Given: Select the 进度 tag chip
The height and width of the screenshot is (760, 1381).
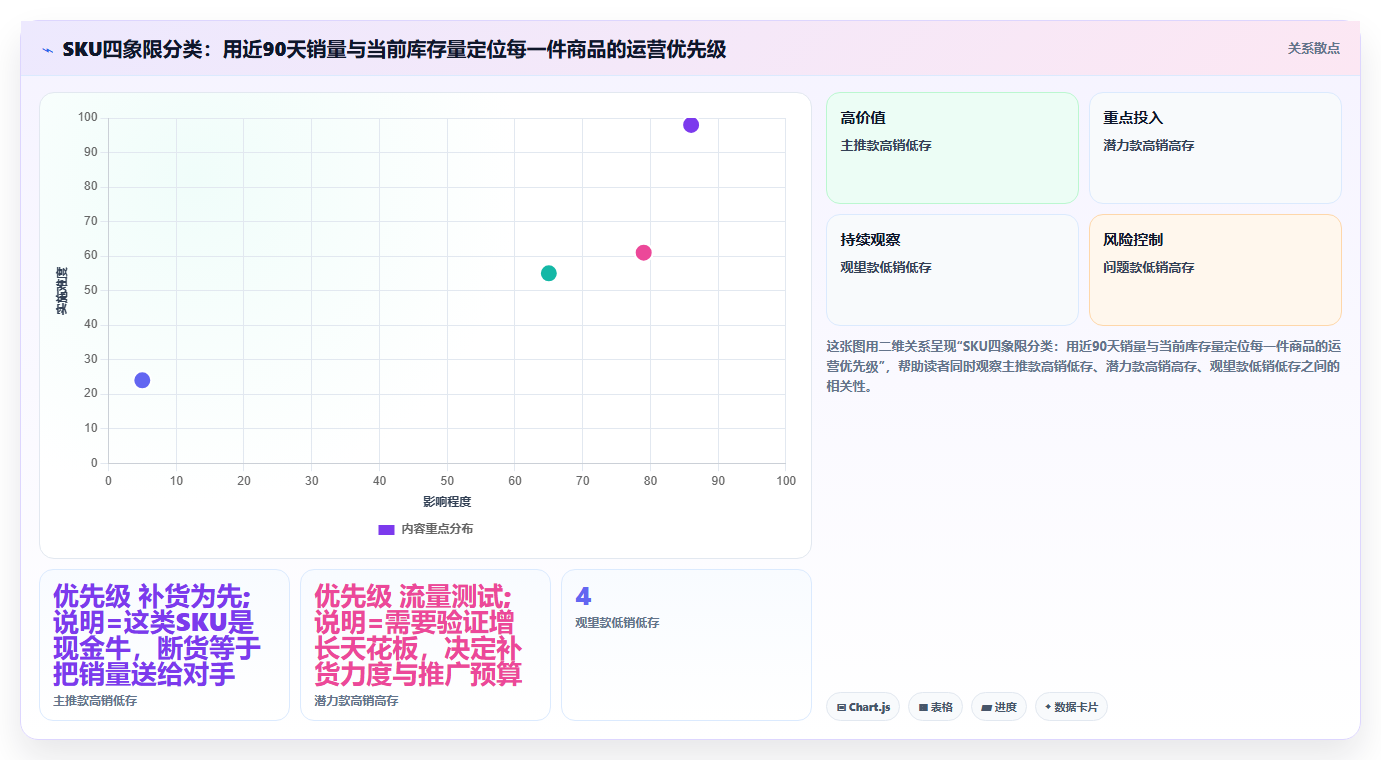Looking at the screenshot, I should [x=999, y=707].
